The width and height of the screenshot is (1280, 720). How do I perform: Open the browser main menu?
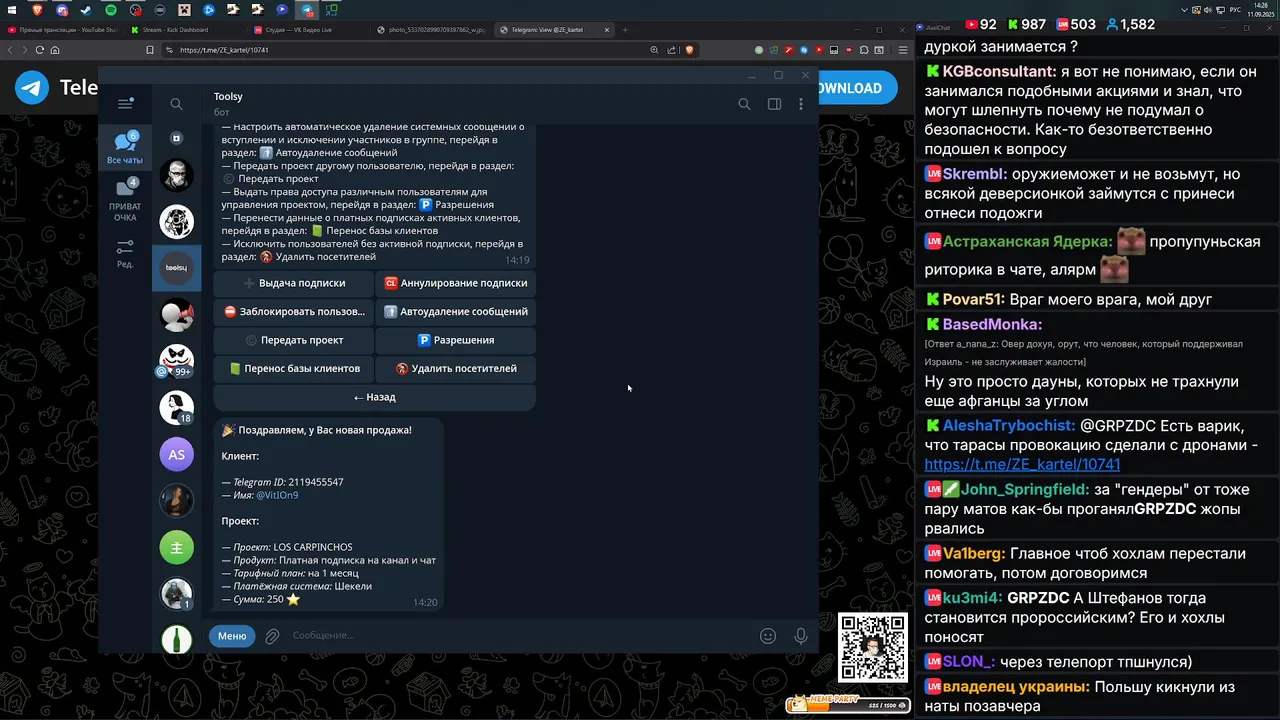[x=903, y=50]
